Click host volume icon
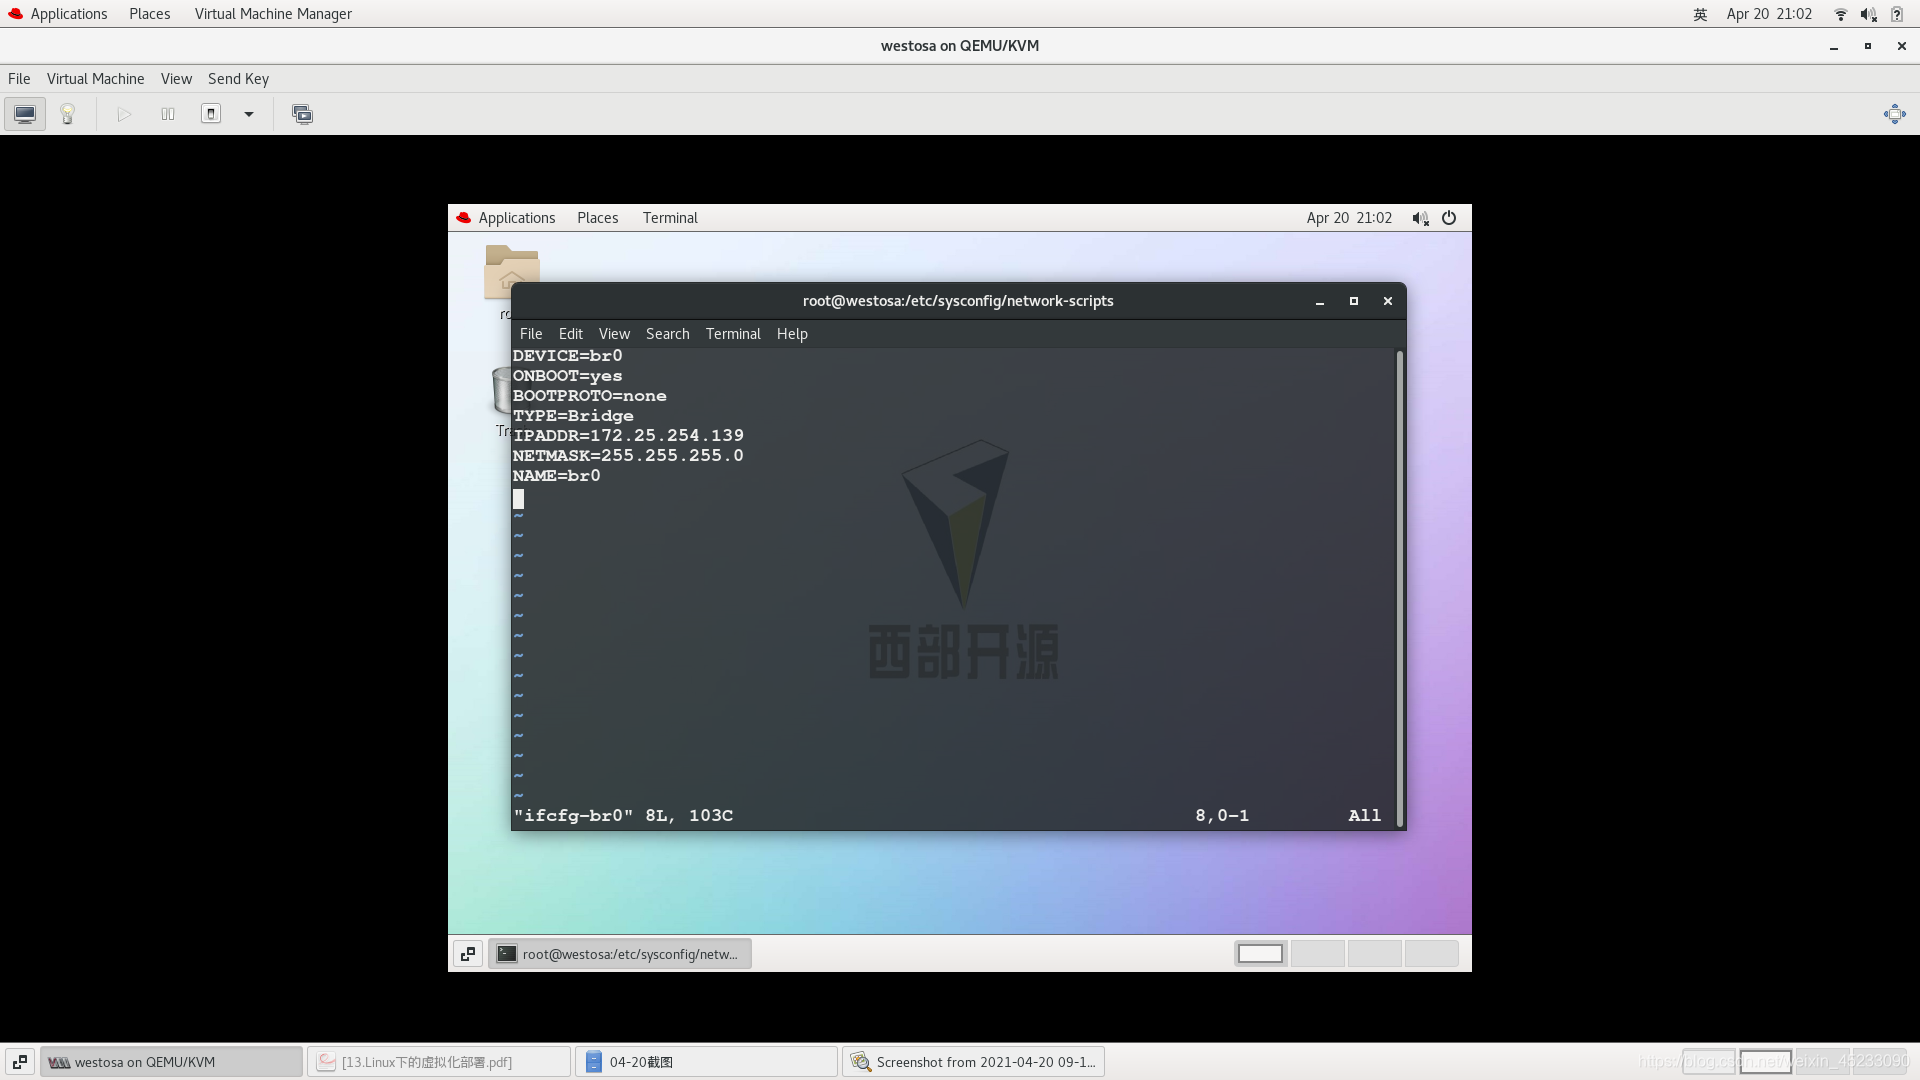1920x1080 pixels. 1868,14
